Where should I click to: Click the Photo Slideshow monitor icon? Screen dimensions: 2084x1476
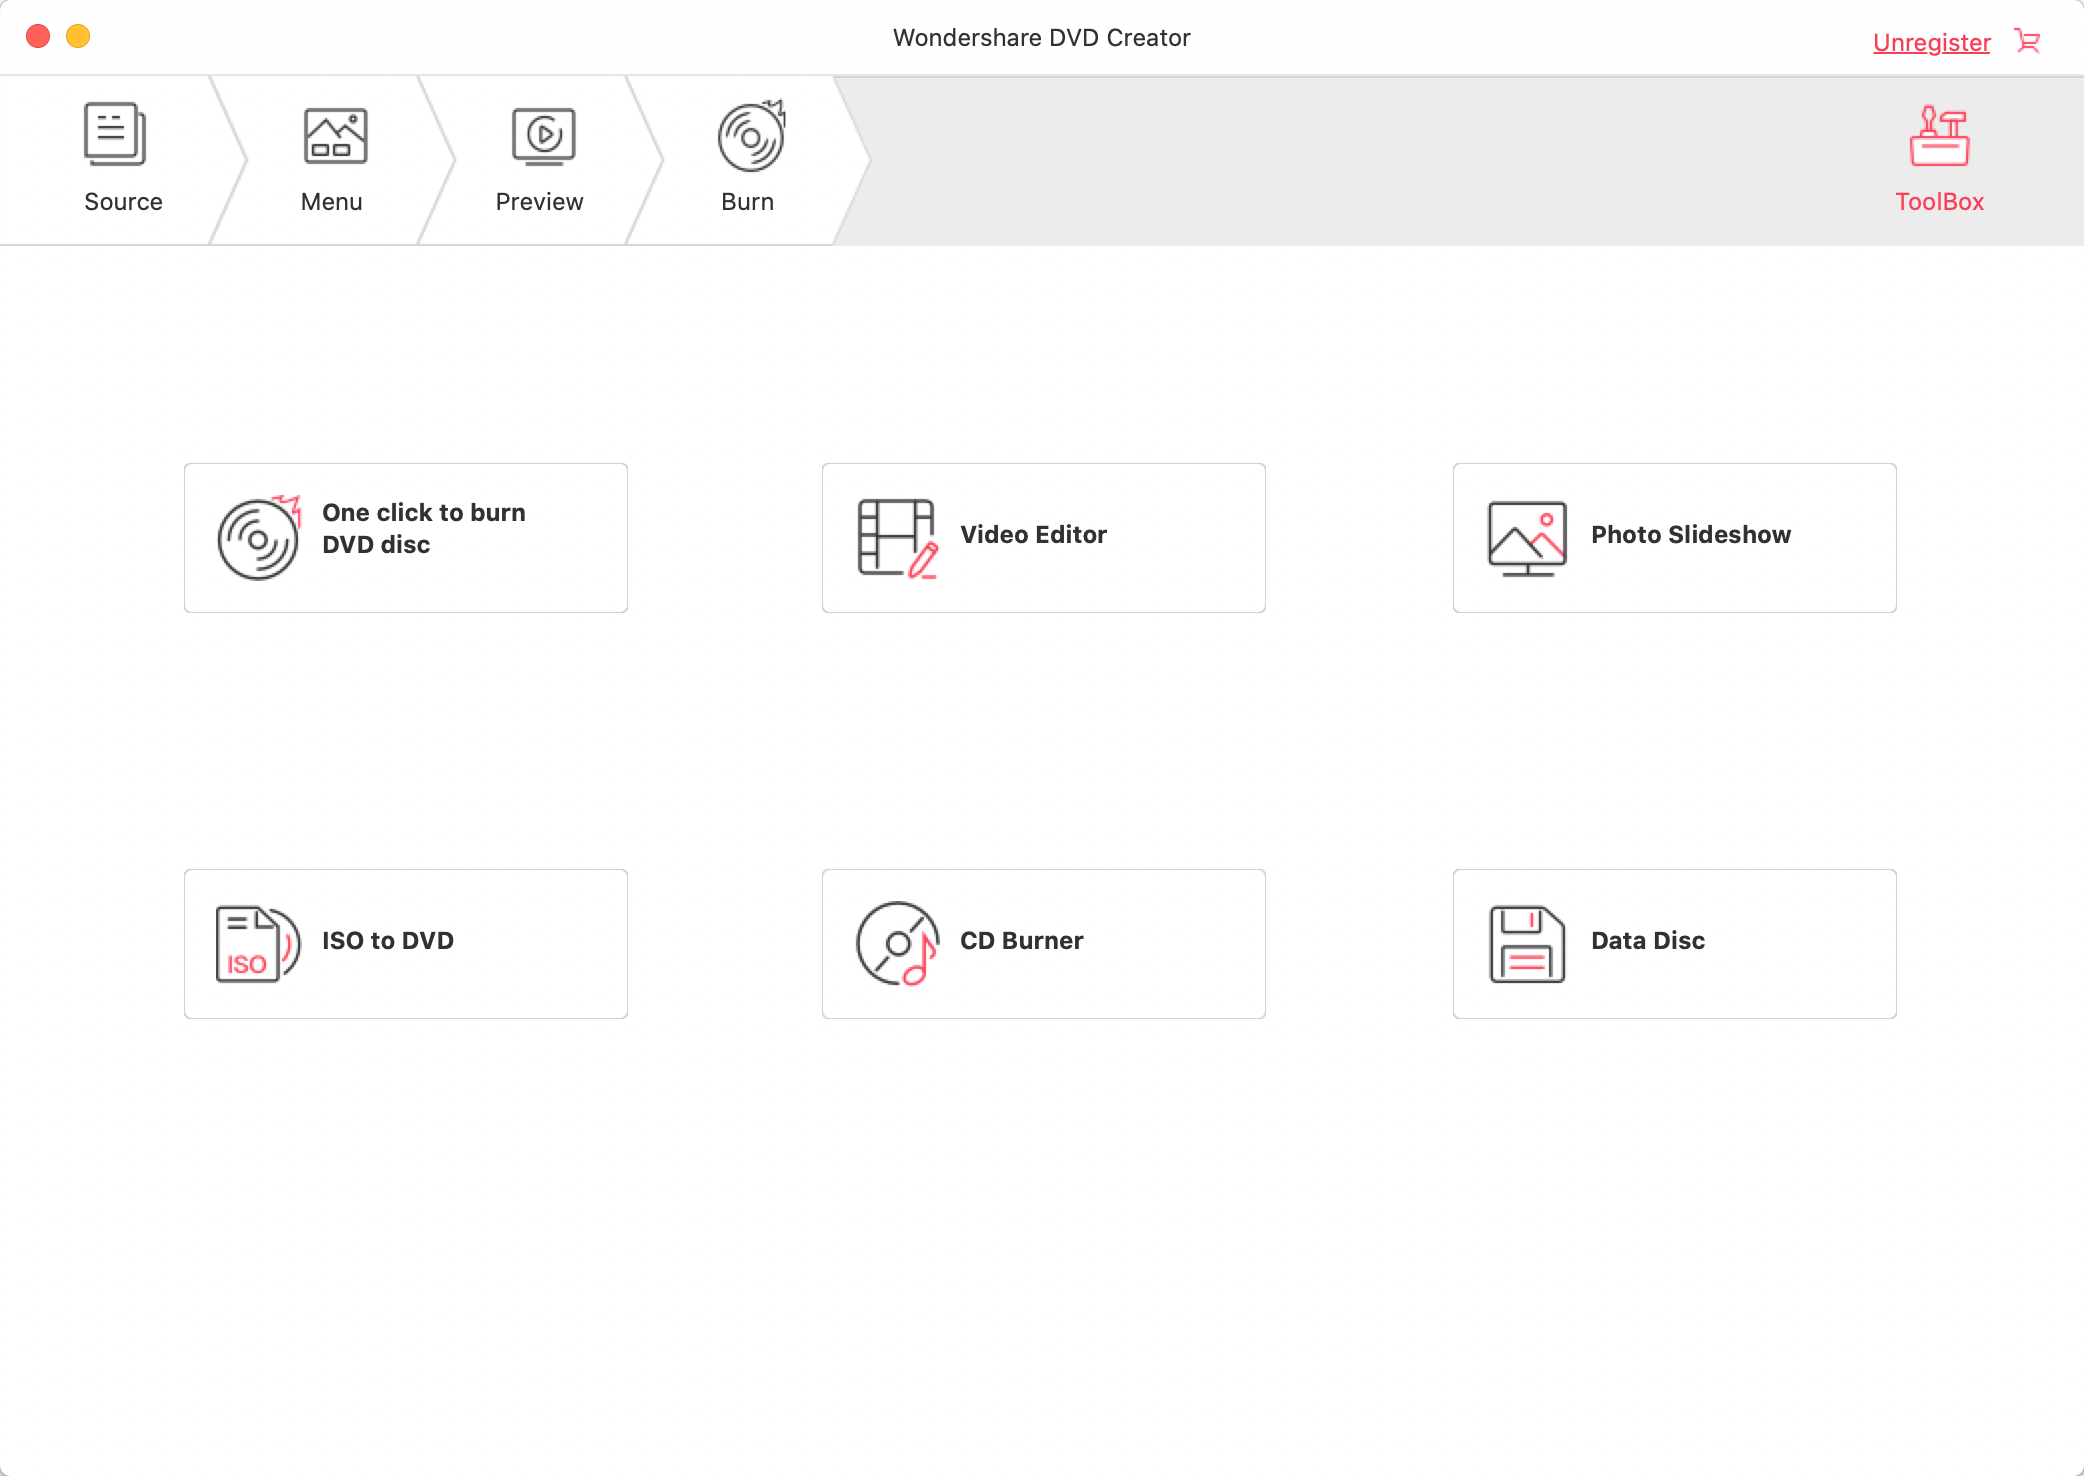tap(1527, 538)
